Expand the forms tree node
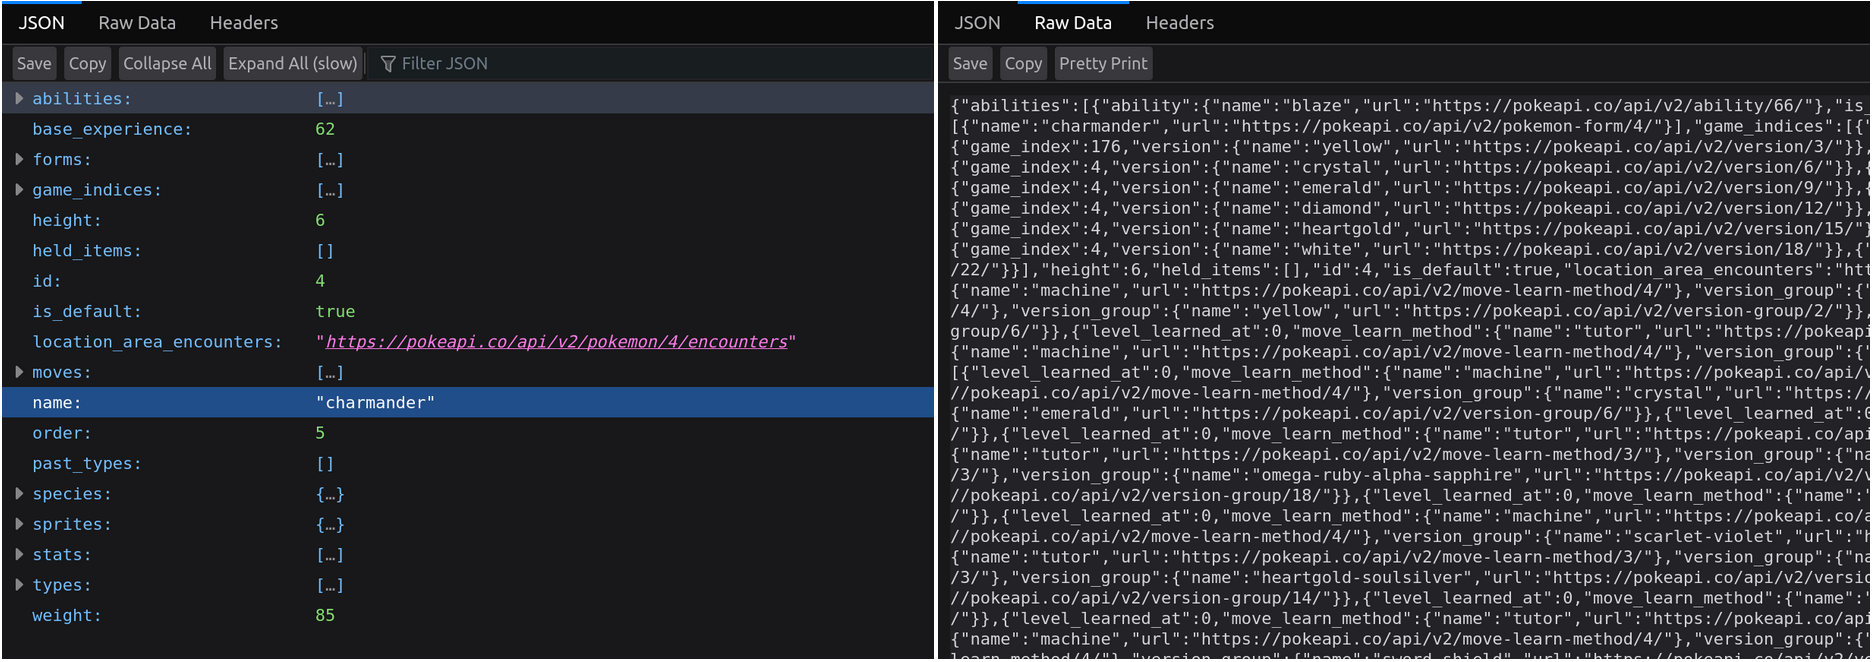The height and width of the screenshot is (662, 1872). click(x=19, y=160)
